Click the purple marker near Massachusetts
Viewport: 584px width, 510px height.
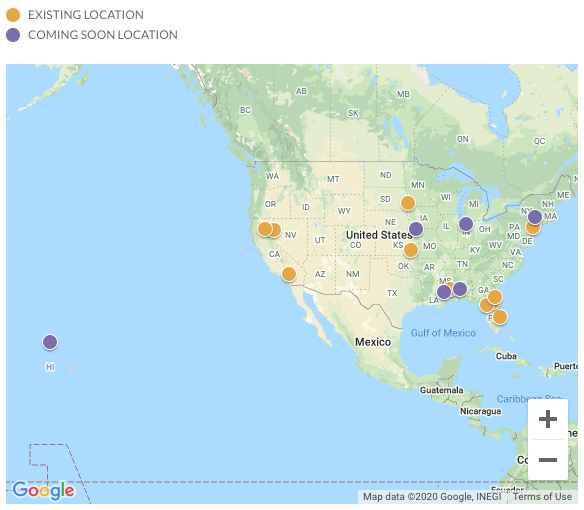pyautogui.click(x=535, y=216)
